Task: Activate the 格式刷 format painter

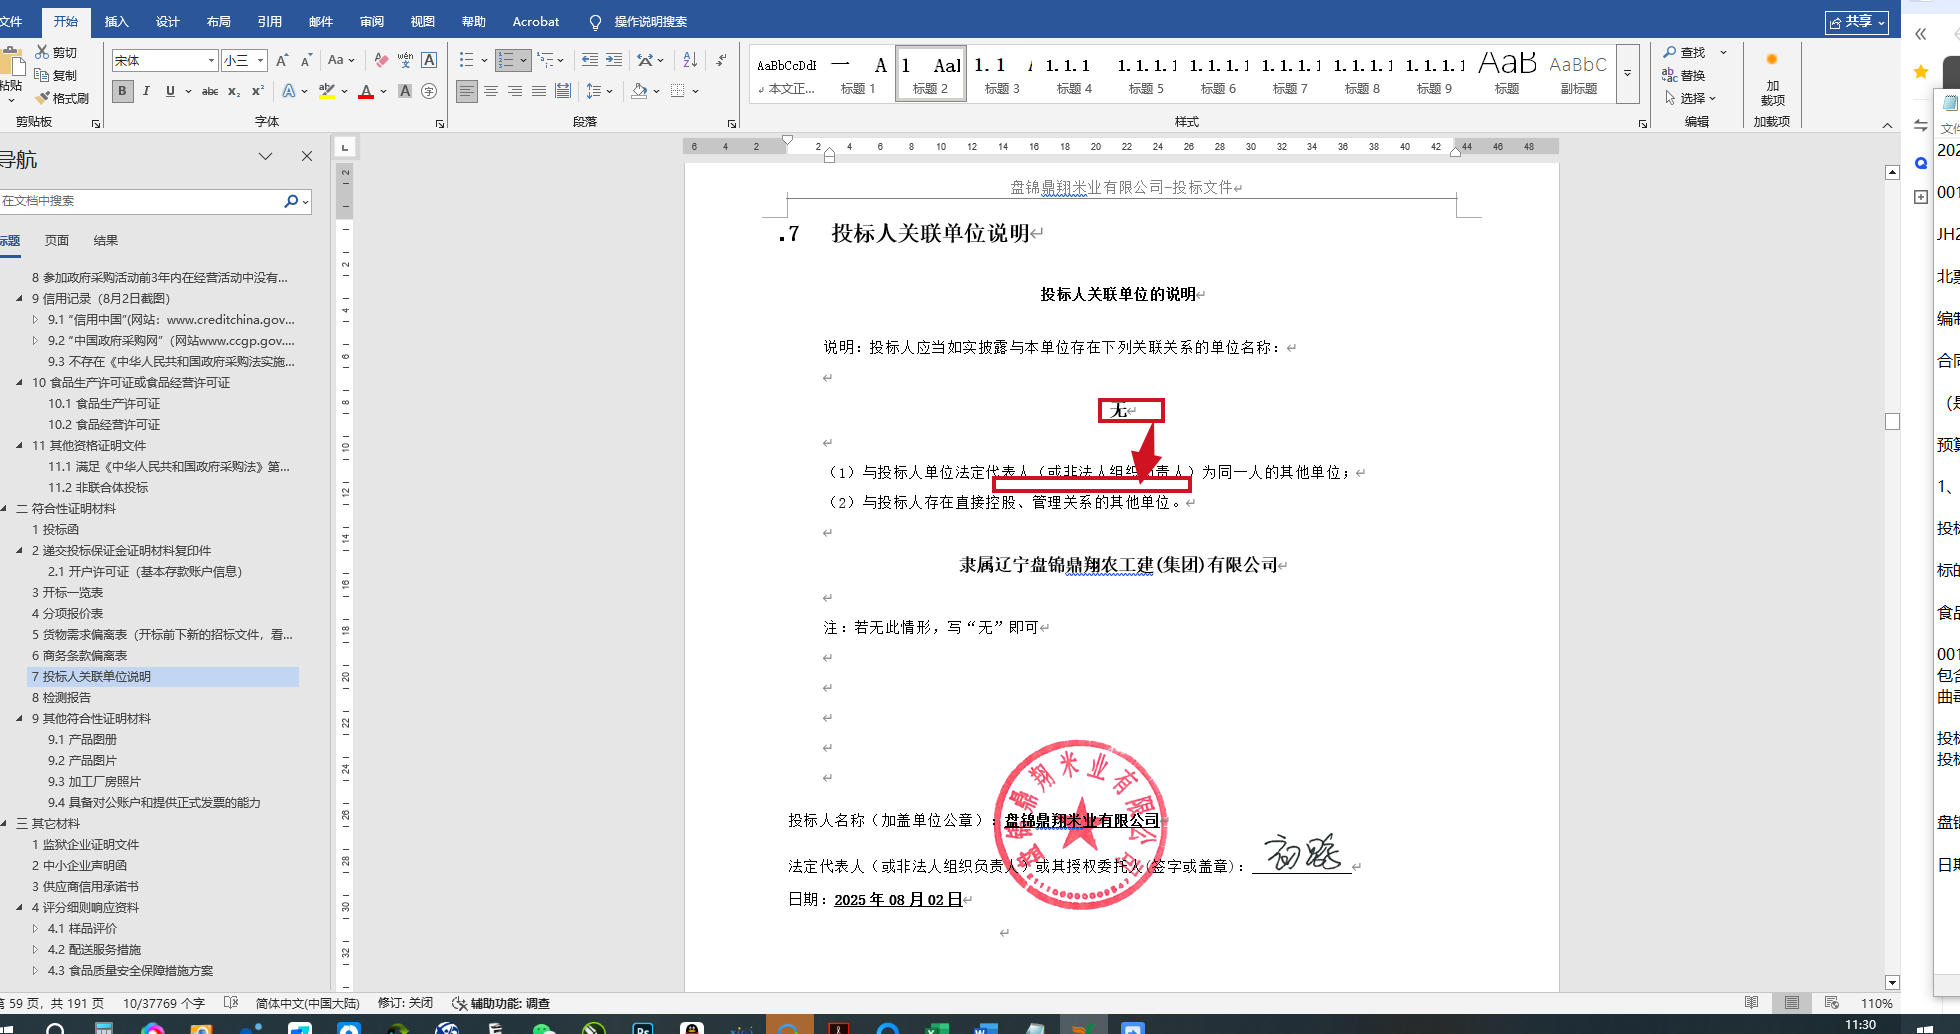Action: pyautogui.click(x=62, y=98)
